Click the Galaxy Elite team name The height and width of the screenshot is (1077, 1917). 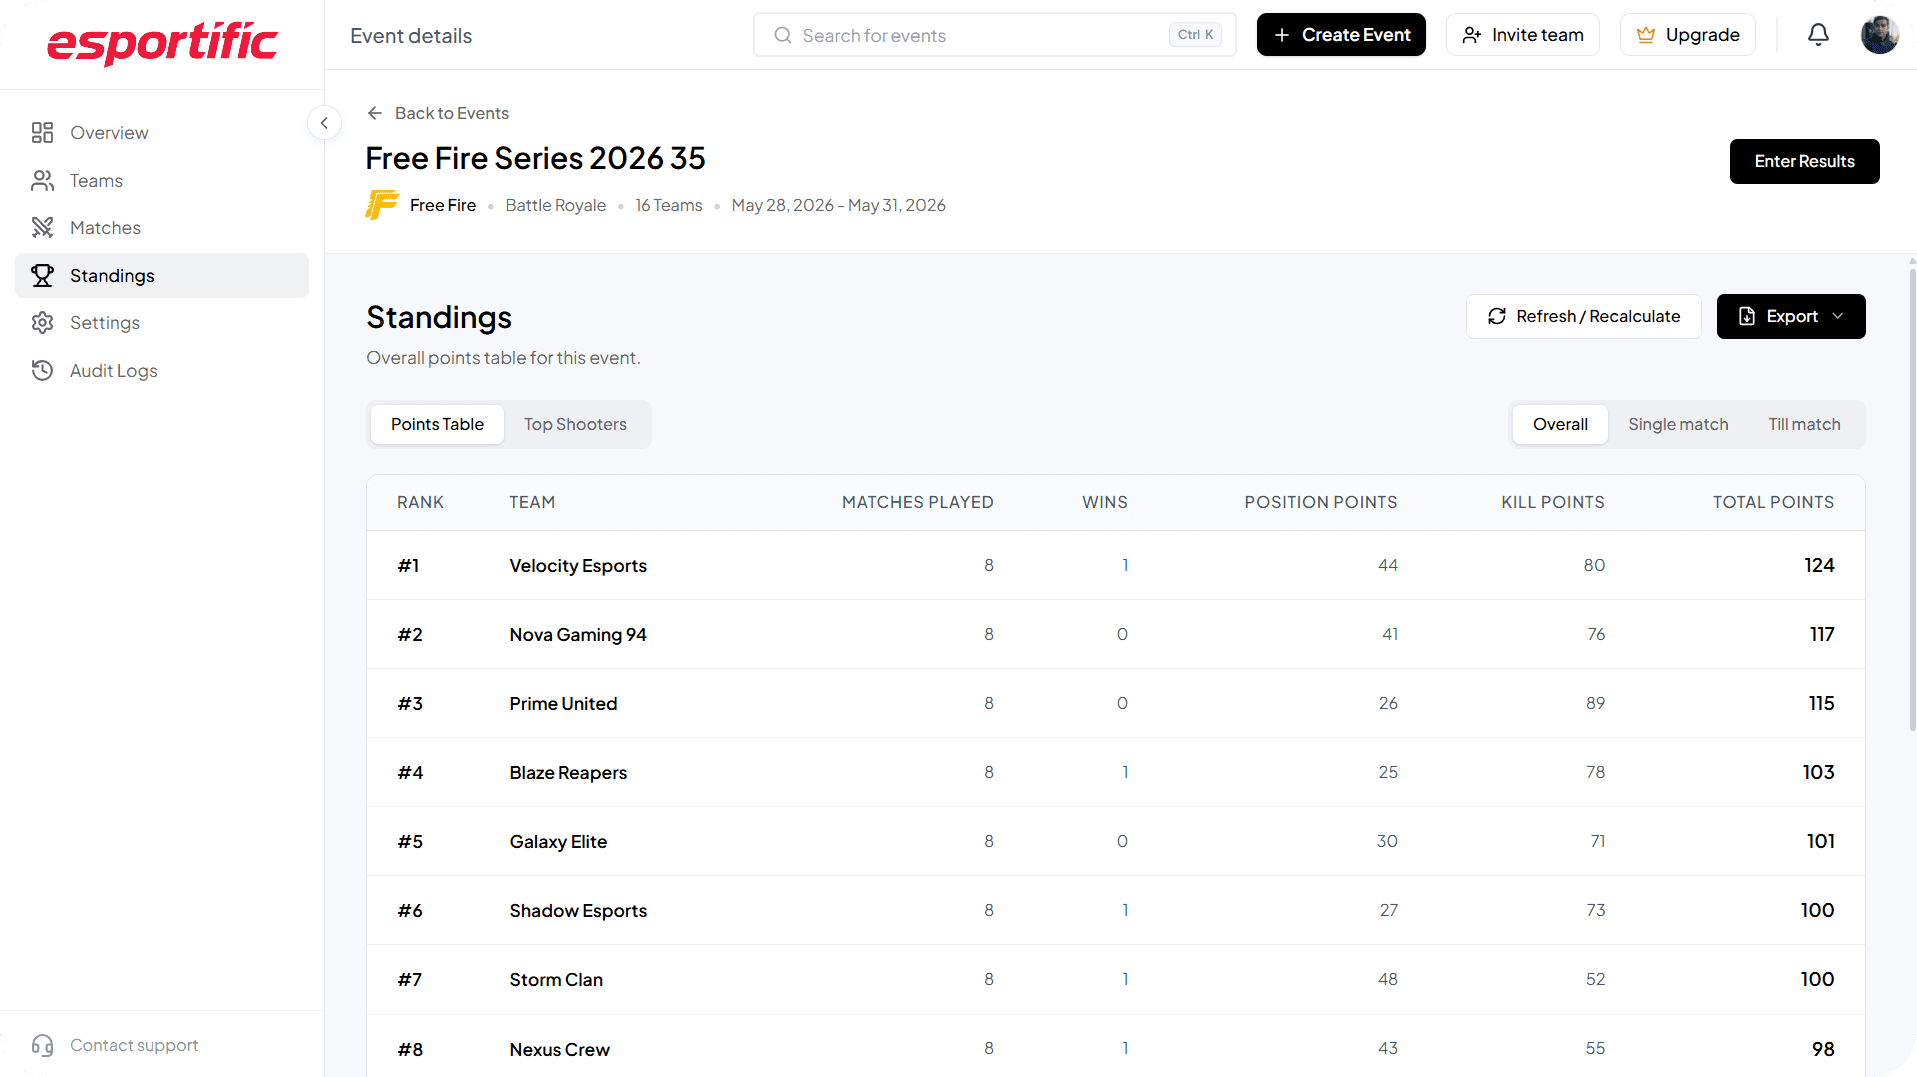click(558, 842)
